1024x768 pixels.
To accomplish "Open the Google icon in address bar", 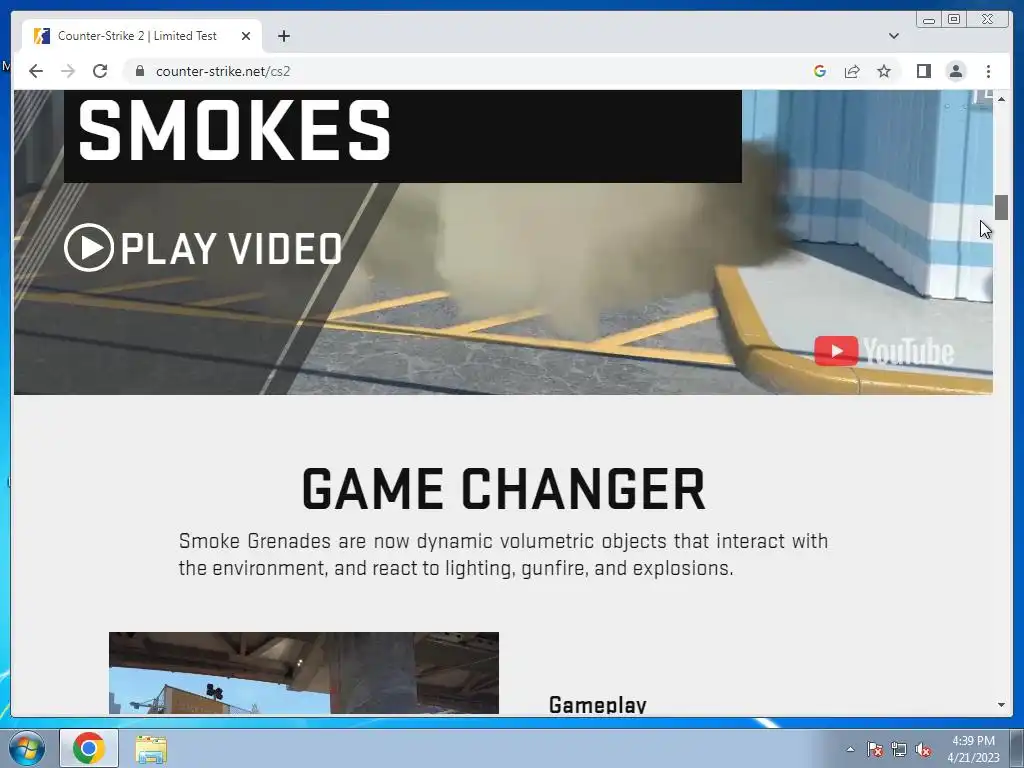I will (x=820, y=71).
